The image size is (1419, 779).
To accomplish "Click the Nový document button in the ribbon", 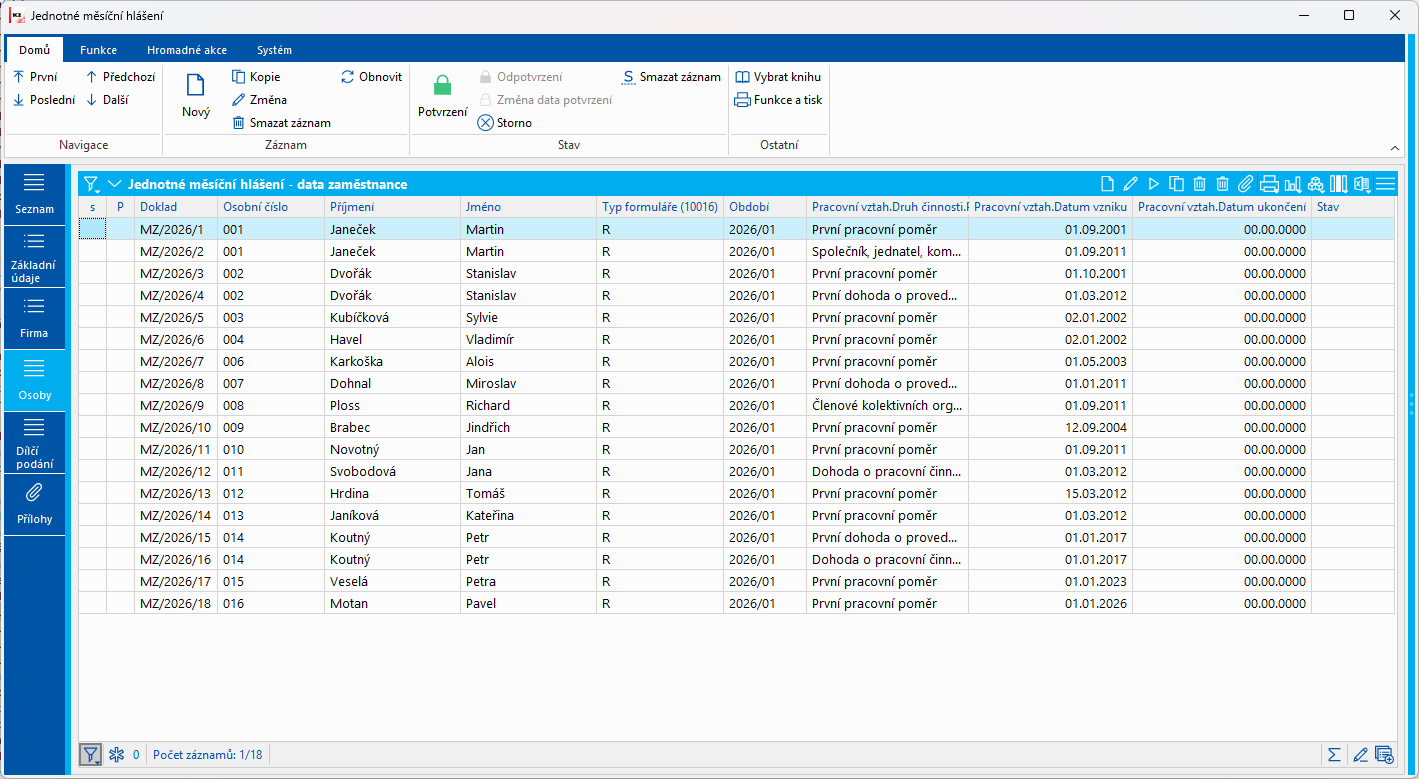I will point(196,96).
